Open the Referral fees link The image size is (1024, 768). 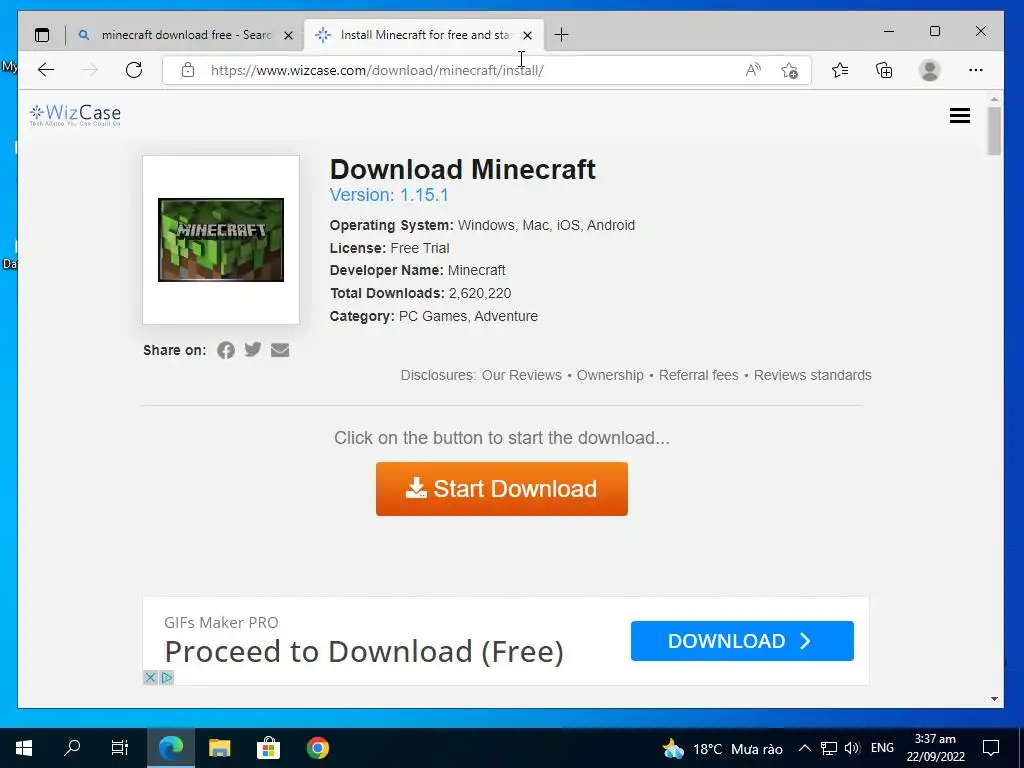coord(698,375)
